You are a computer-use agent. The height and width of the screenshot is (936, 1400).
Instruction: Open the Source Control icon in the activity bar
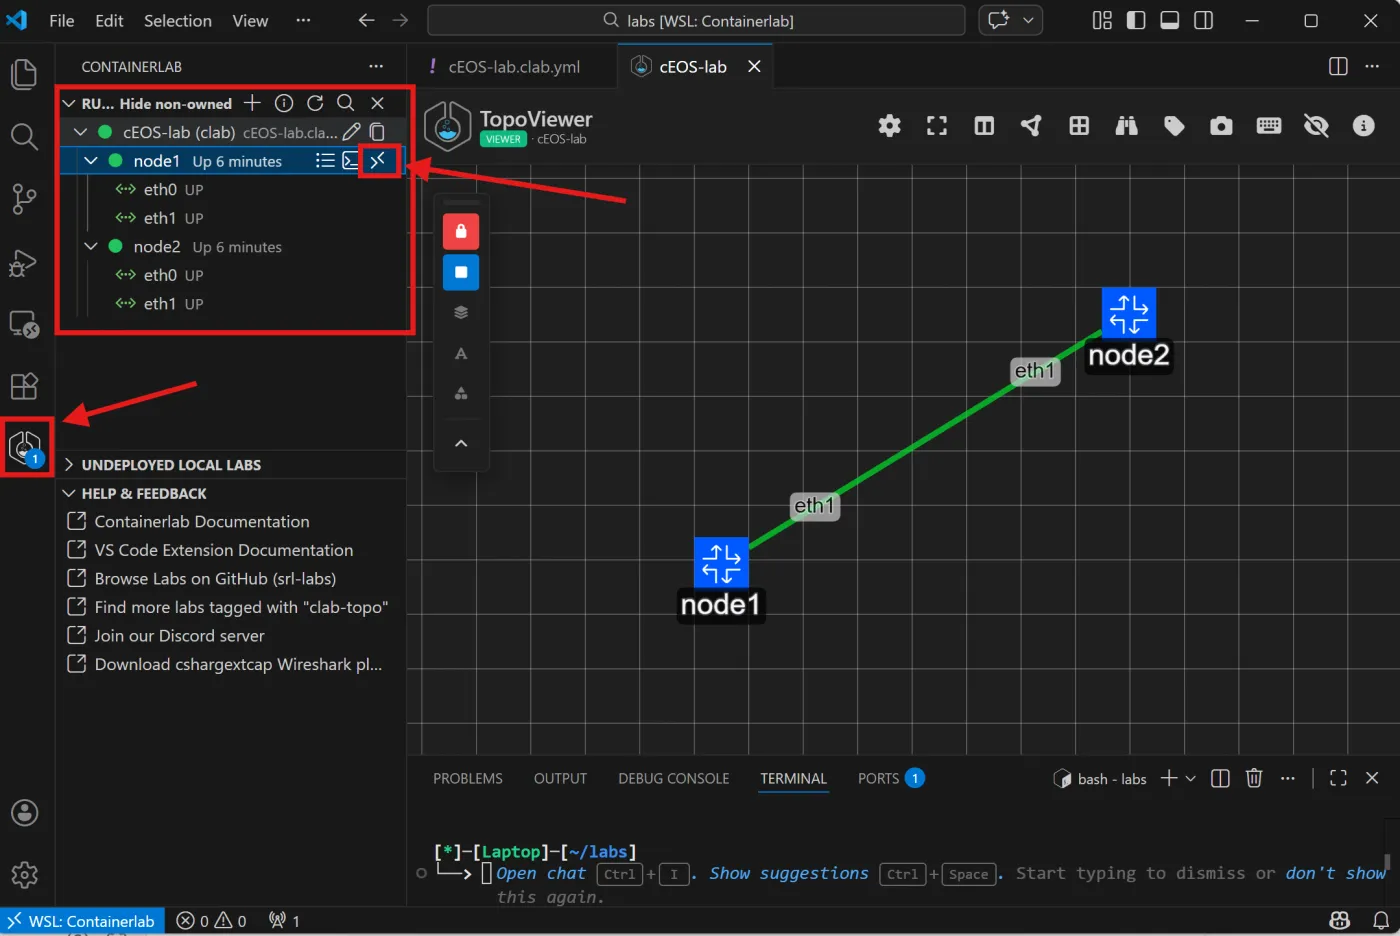[24, 199]
